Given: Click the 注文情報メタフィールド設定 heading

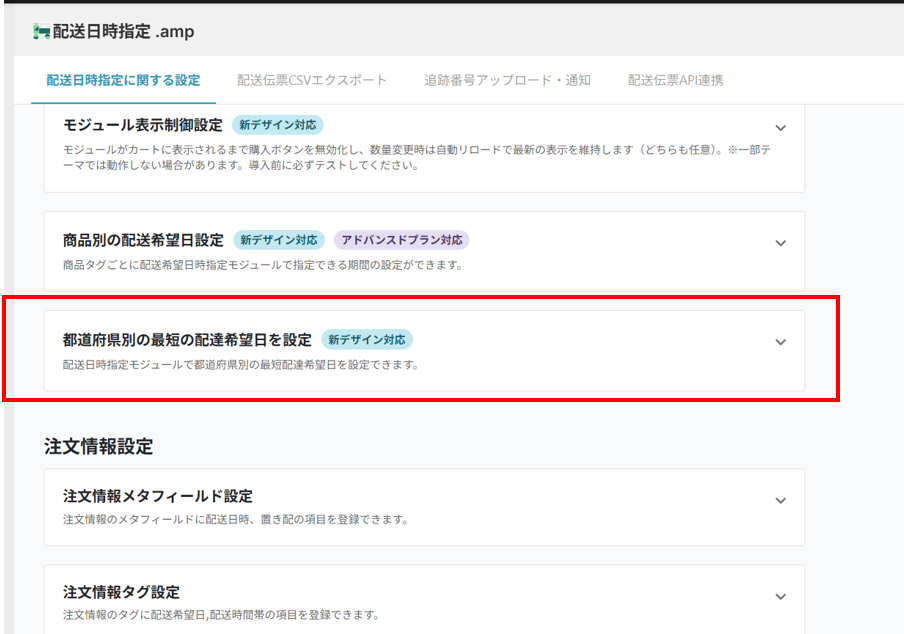Looking at the screenshot, I should [157, 496].
